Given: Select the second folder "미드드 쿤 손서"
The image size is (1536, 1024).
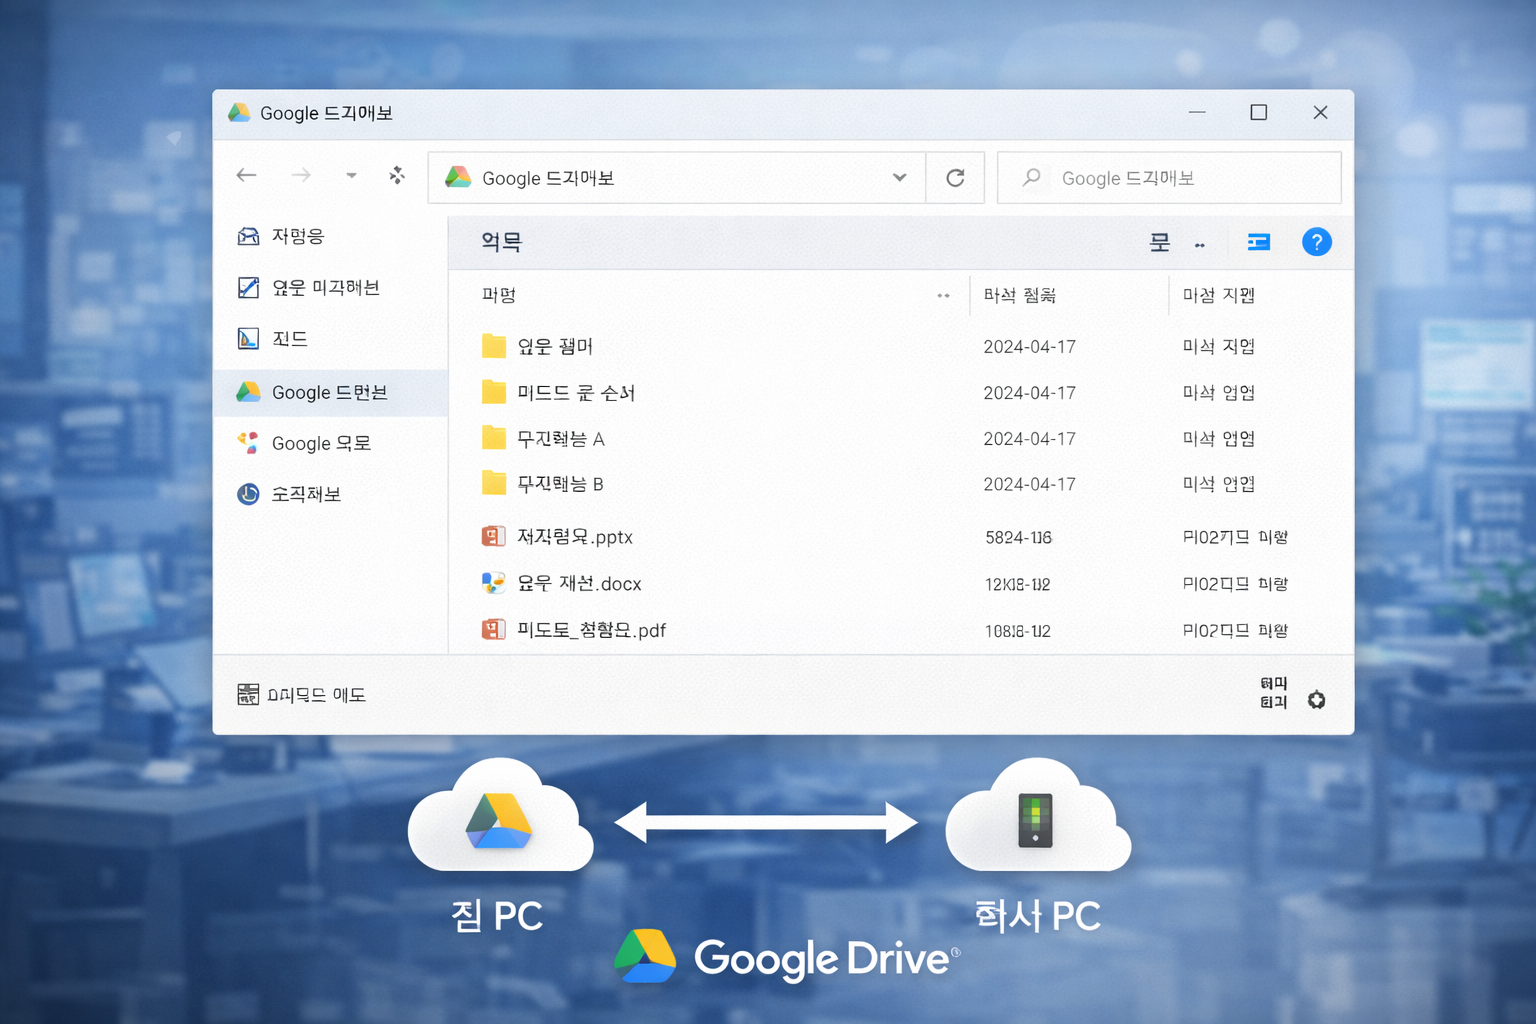Looking at the screenshot, I should tap(576, 393).
